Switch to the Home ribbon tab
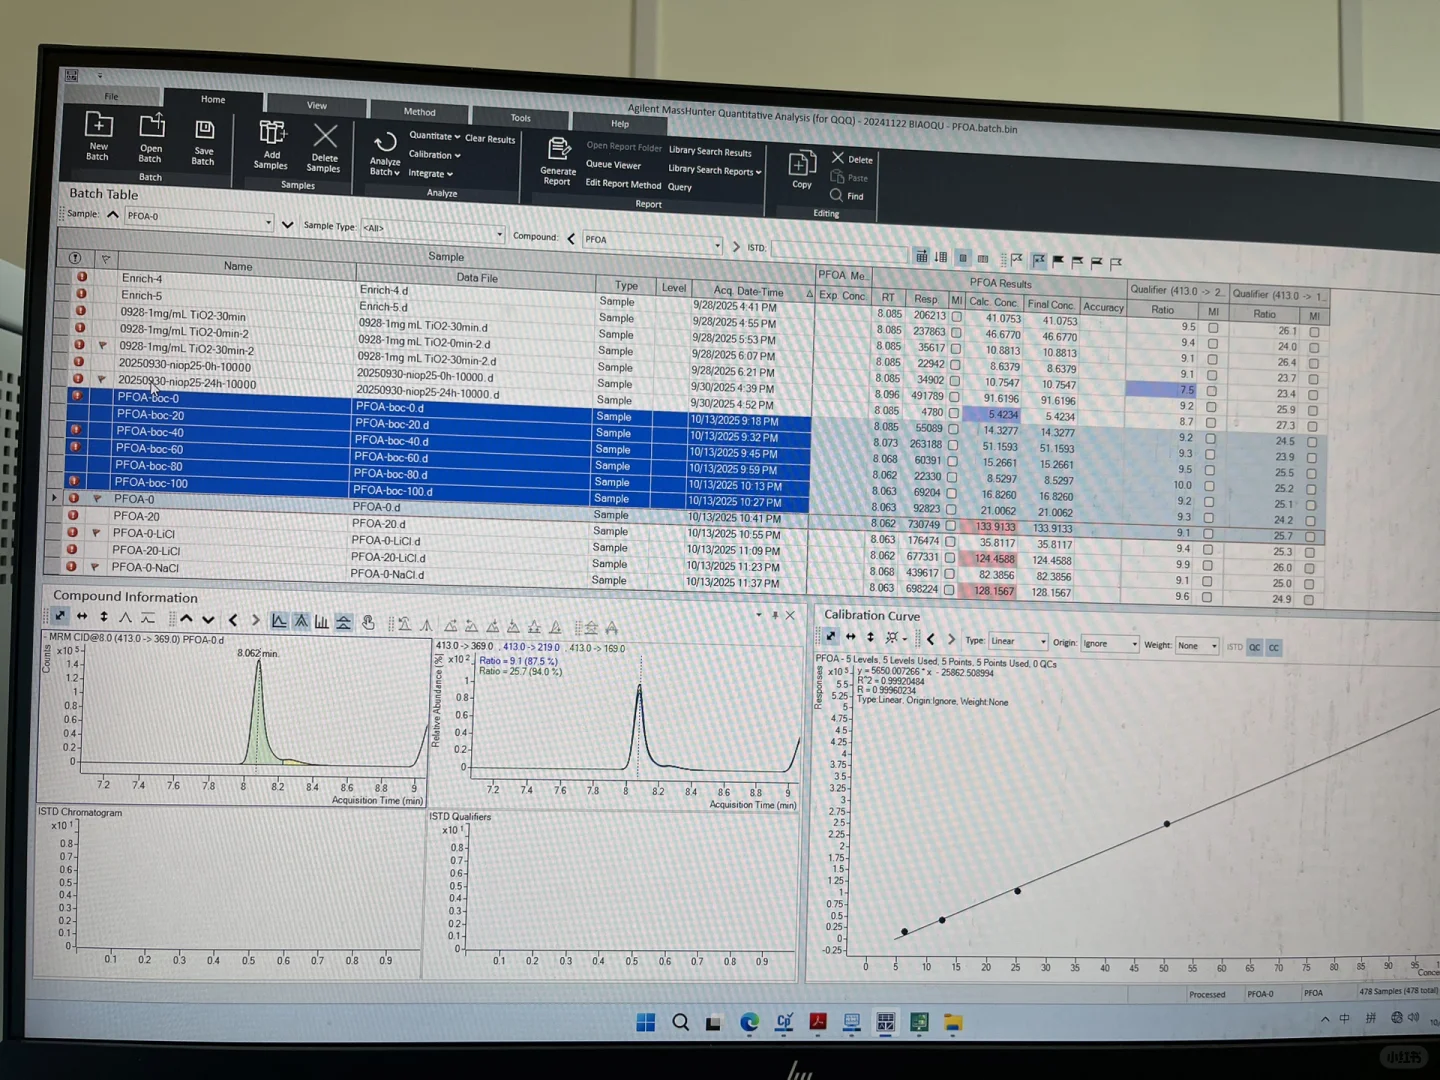 pyautogui.click(x=213, y=99)
